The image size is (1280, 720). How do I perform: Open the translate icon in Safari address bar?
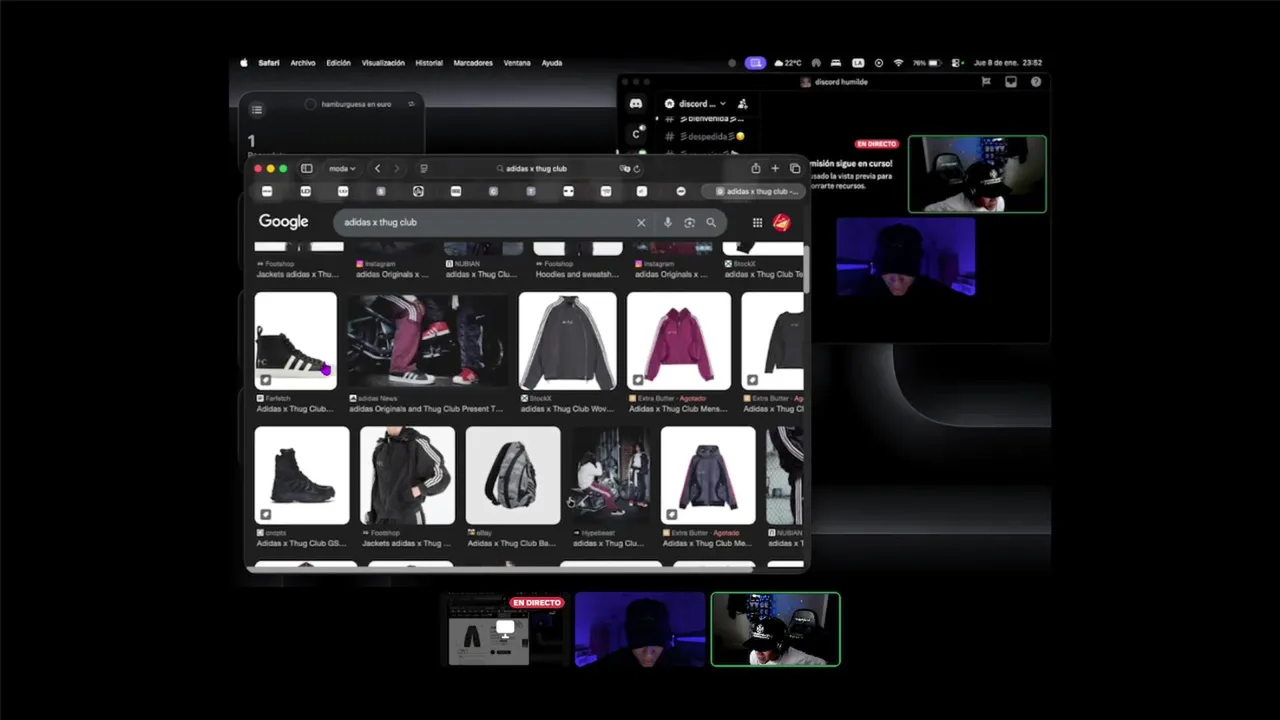tap(624, 169)
